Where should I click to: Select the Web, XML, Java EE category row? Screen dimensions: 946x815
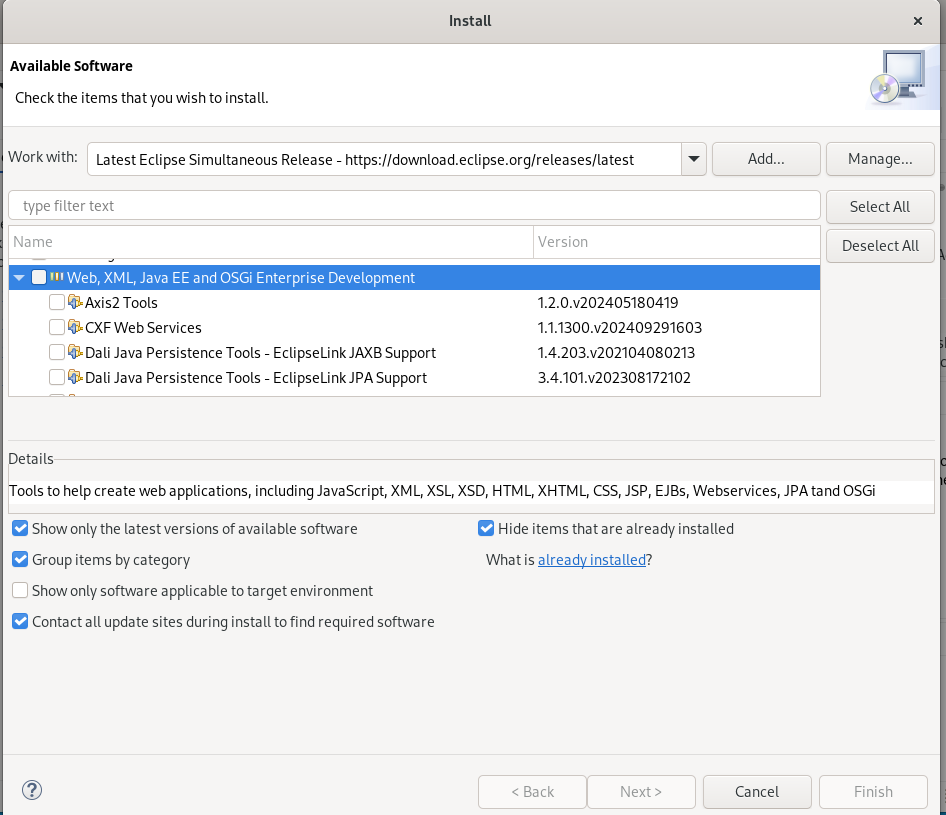(414, 277)
